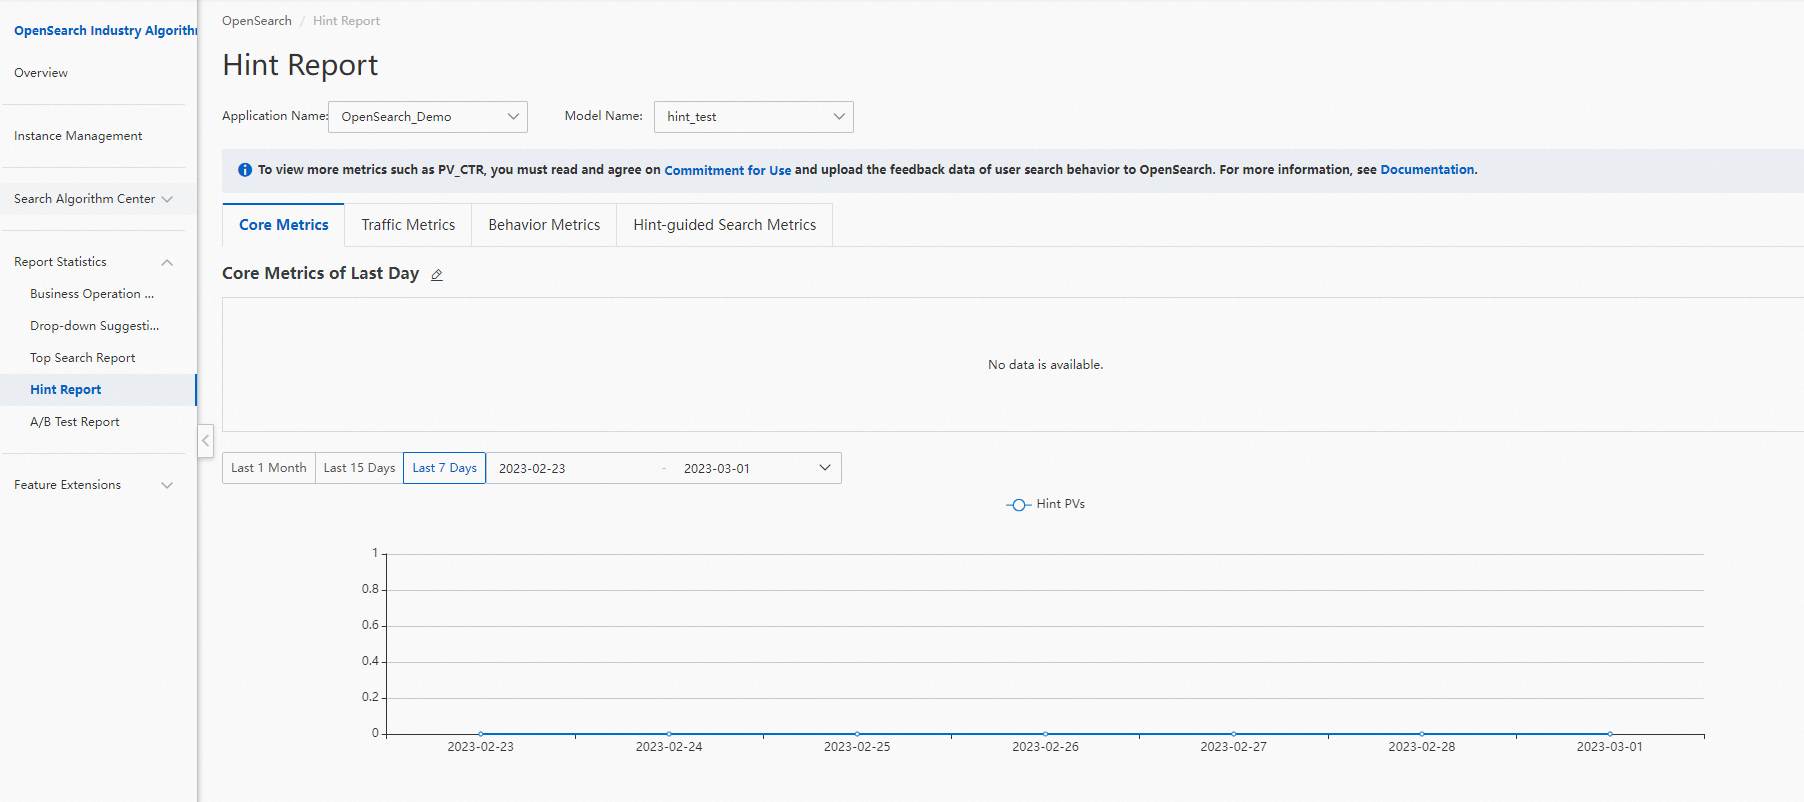Open Overview in the sidebar
The width and height of the screenshot is (1804, 802).
[x=41, y=73]
